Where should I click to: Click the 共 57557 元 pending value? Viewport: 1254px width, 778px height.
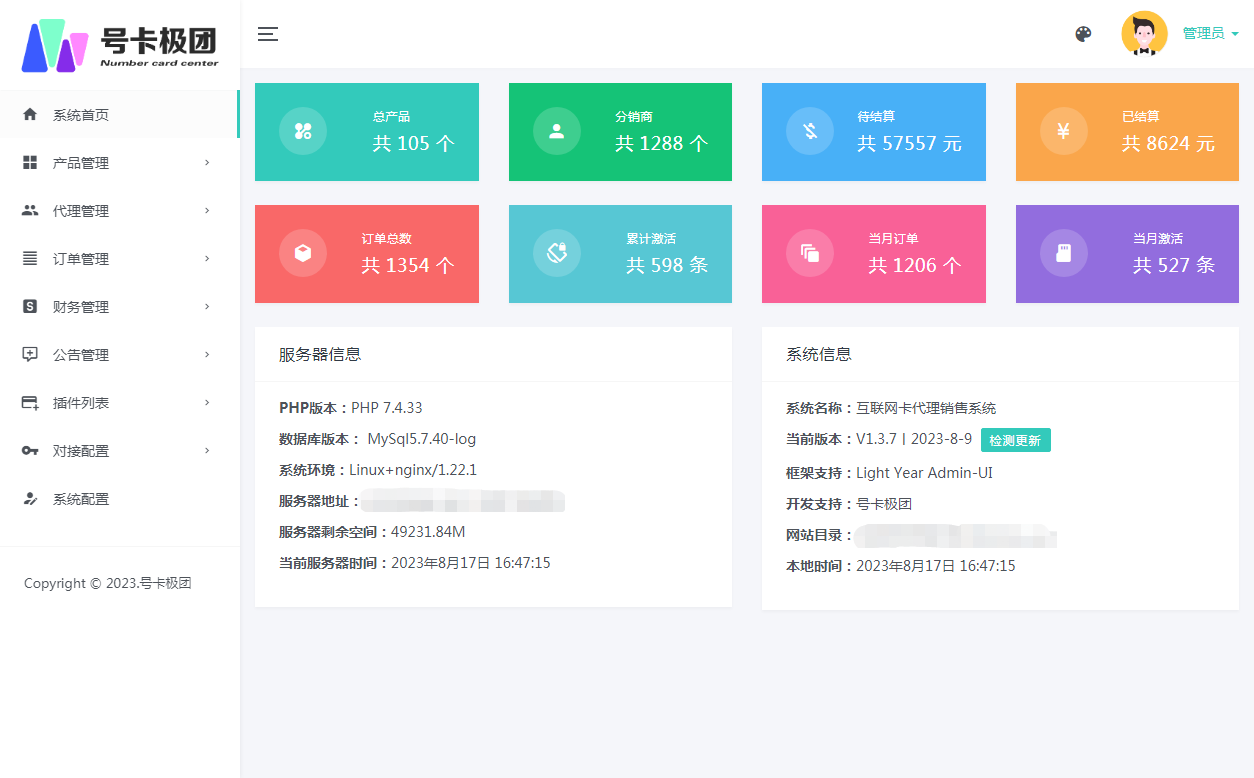[x=909, y=143]
